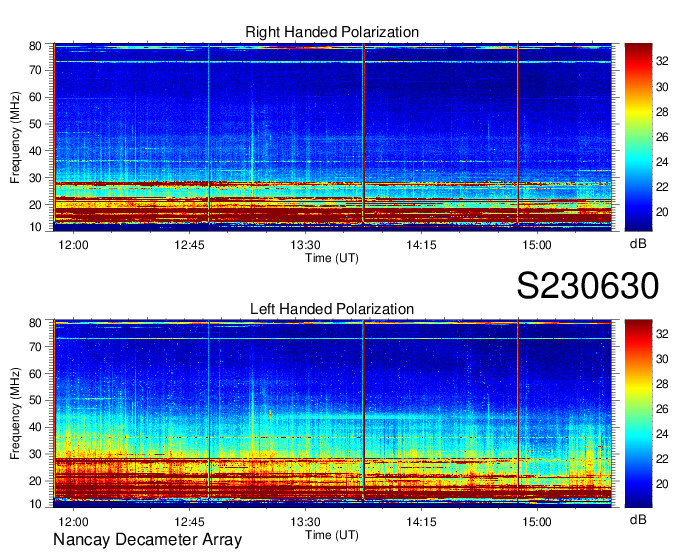Click 30 frequency tick of Right Handed plot

35,178
